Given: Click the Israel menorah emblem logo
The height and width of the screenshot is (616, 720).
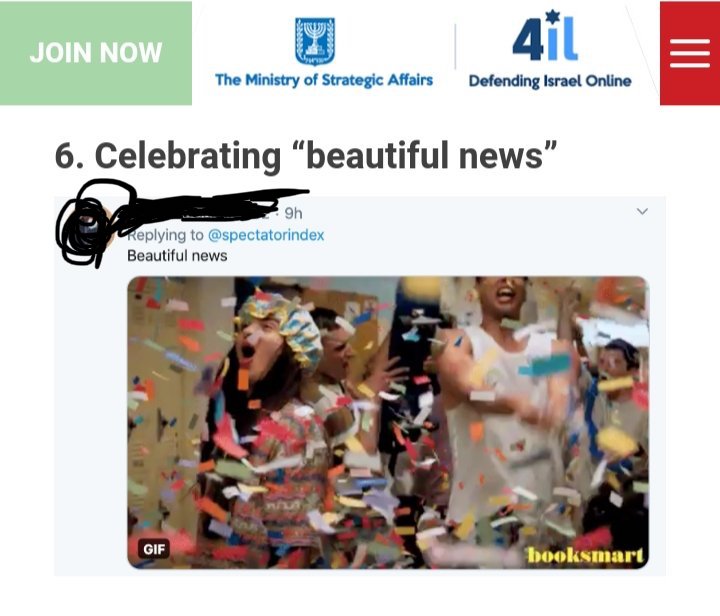Looking at the screenshot, I should point(315,41).
